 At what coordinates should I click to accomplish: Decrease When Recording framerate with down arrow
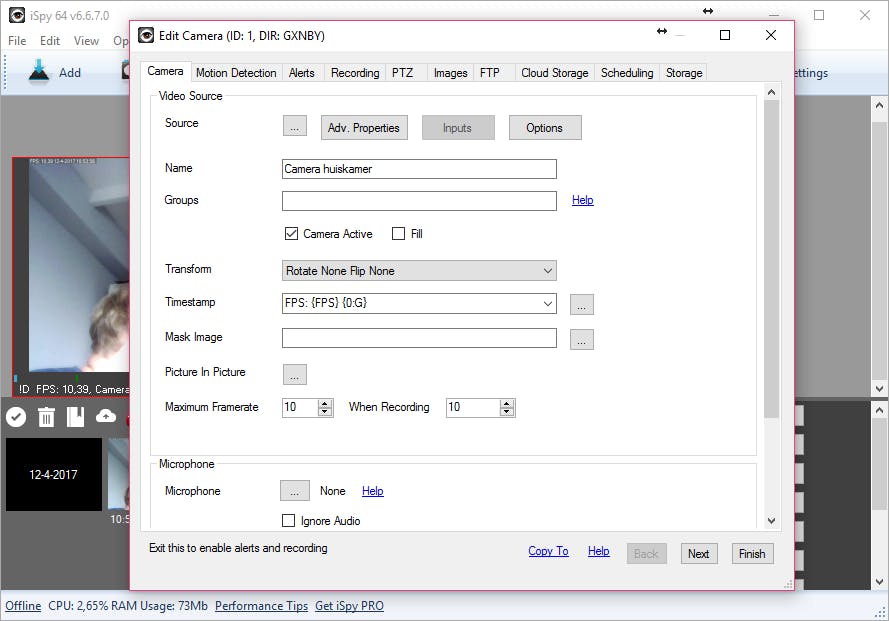click(507, 412)
